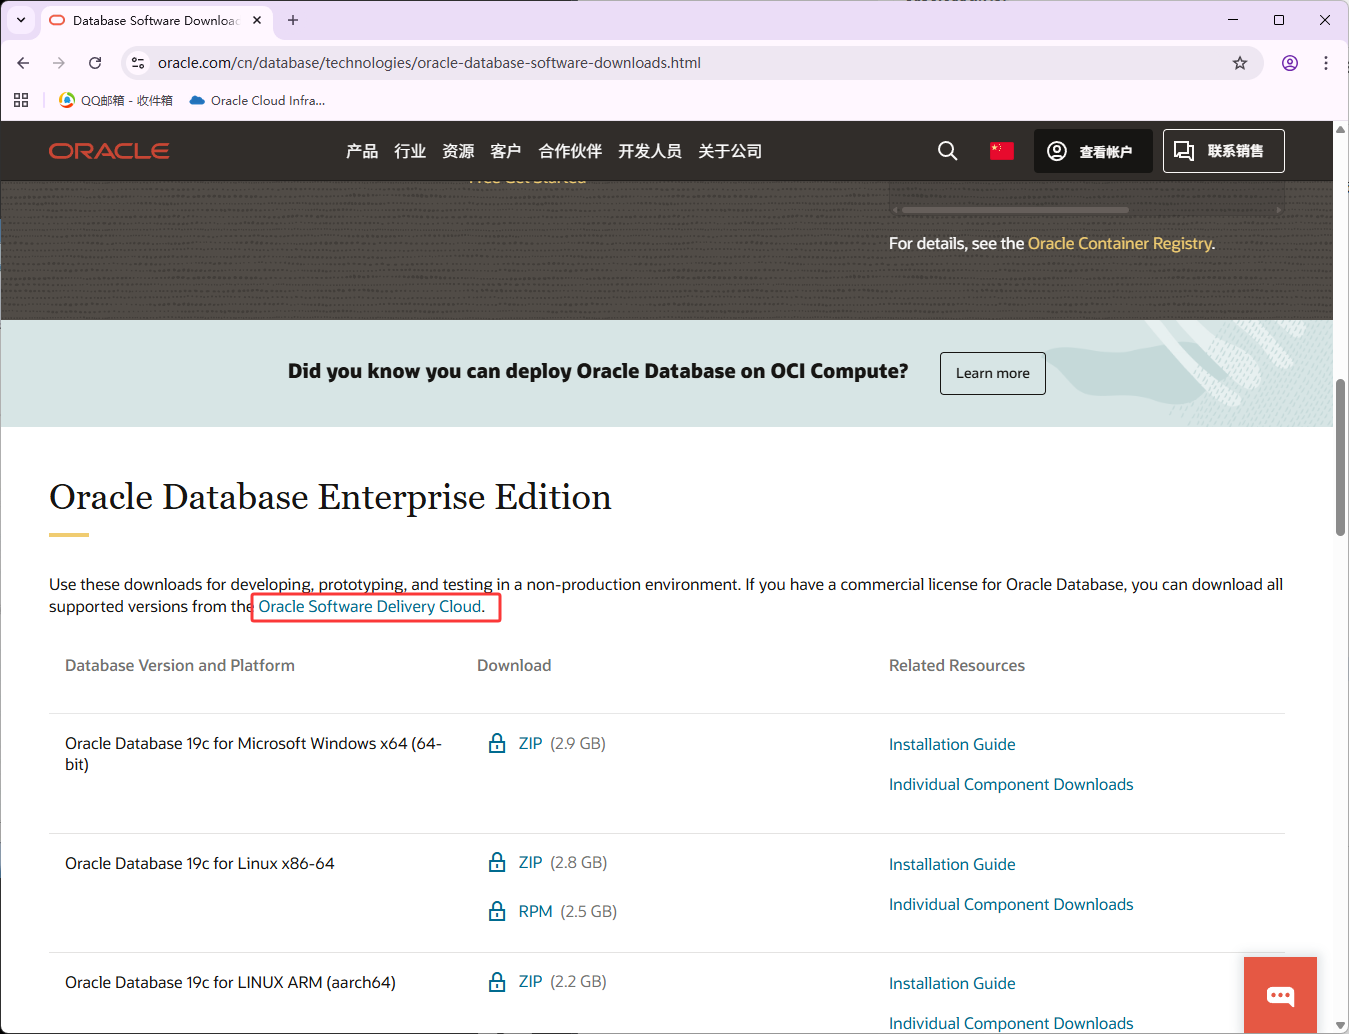The width and height of the screenshot is (1349, 1034).
Task: Open the red chat bubble widget
Action: pyautogui.click(x=1280, y=995)
